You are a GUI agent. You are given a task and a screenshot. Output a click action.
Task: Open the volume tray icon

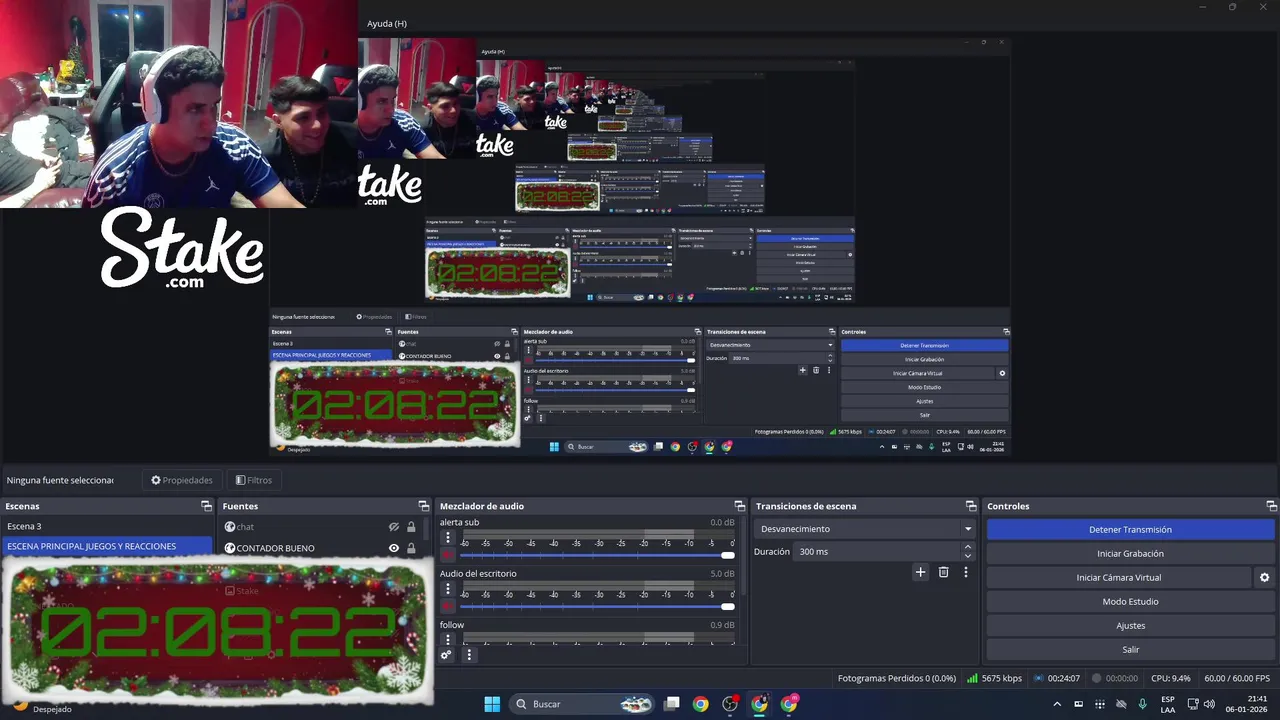(1210, 704)
